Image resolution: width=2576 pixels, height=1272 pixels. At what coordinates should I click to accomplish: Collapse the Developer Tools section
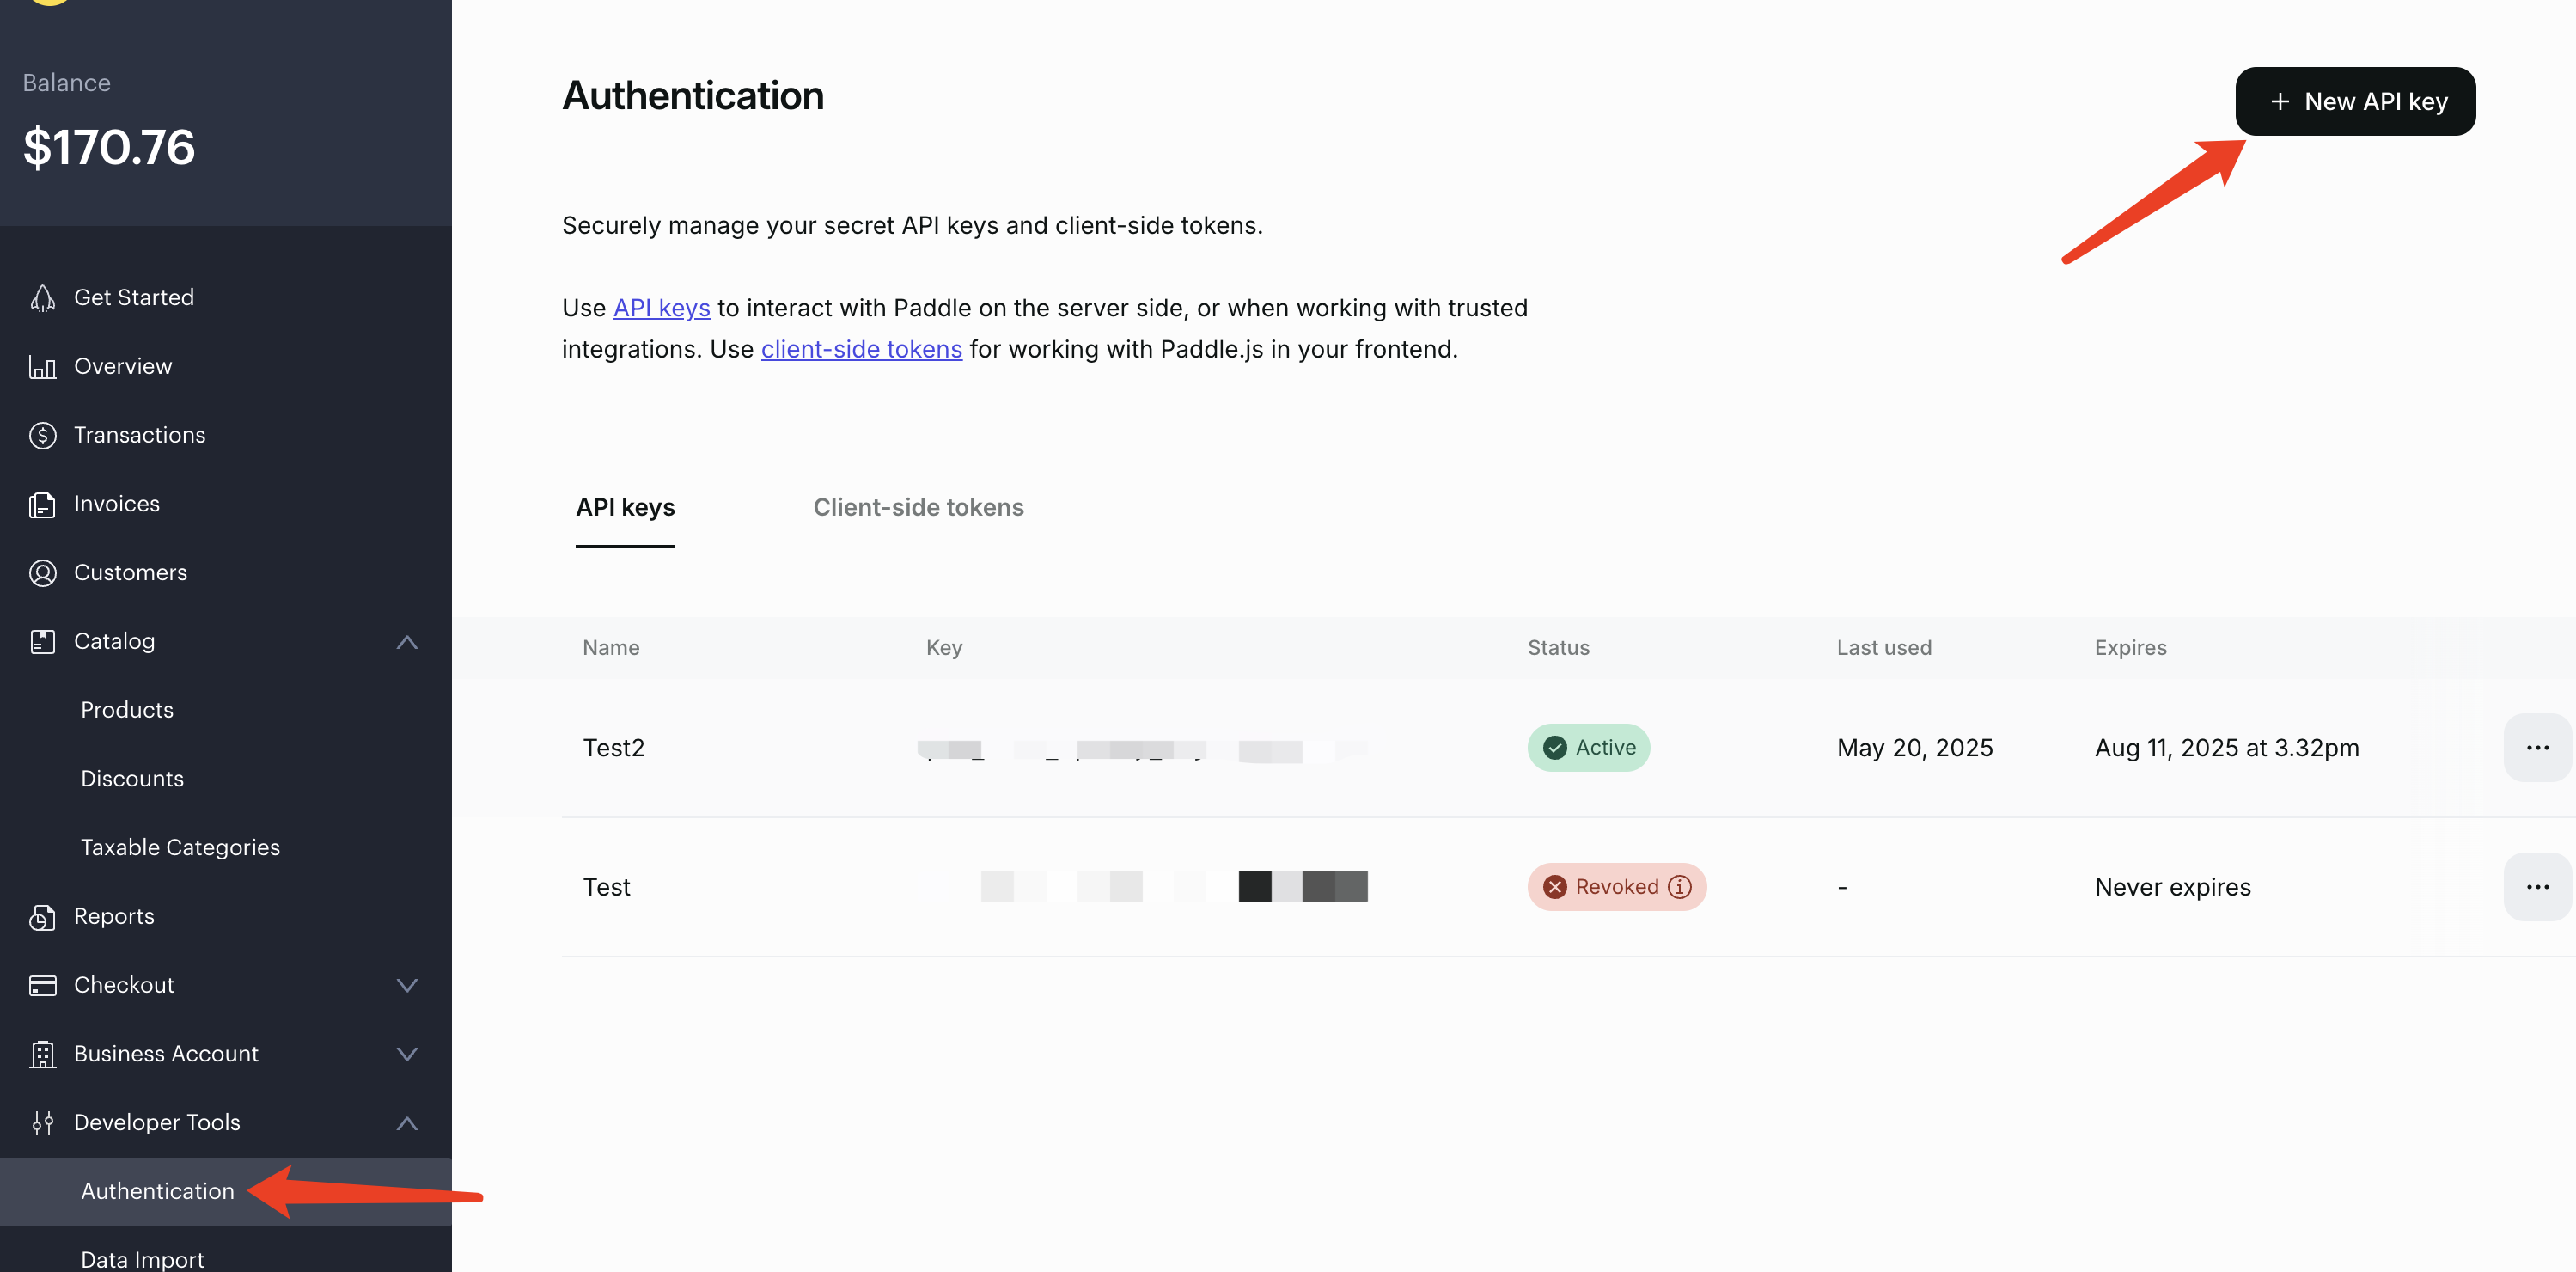tap(407, 1123)
